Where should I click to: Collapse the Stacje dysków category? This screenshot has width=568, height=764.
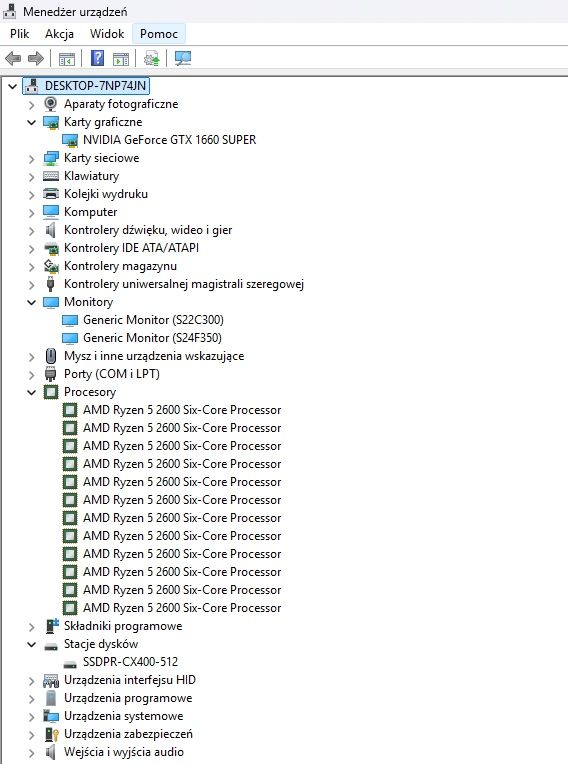[32, 644]
